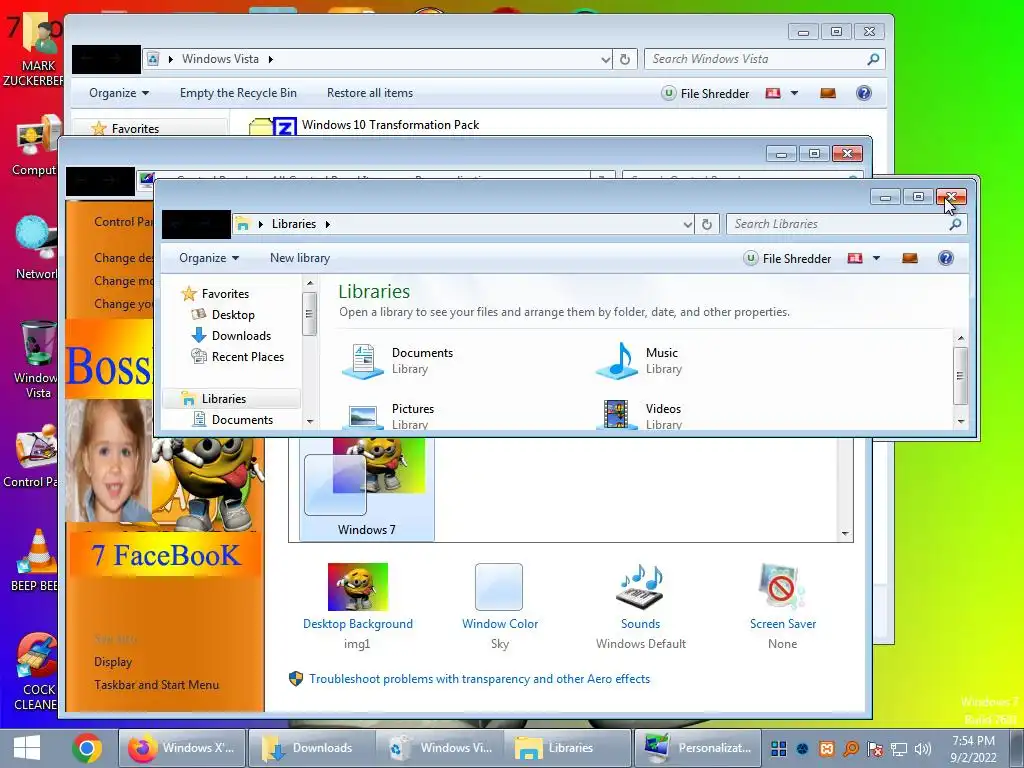Open the Libraries address bar history dropdown
The height and width of the screenshot is (768, 1024).
687,225
